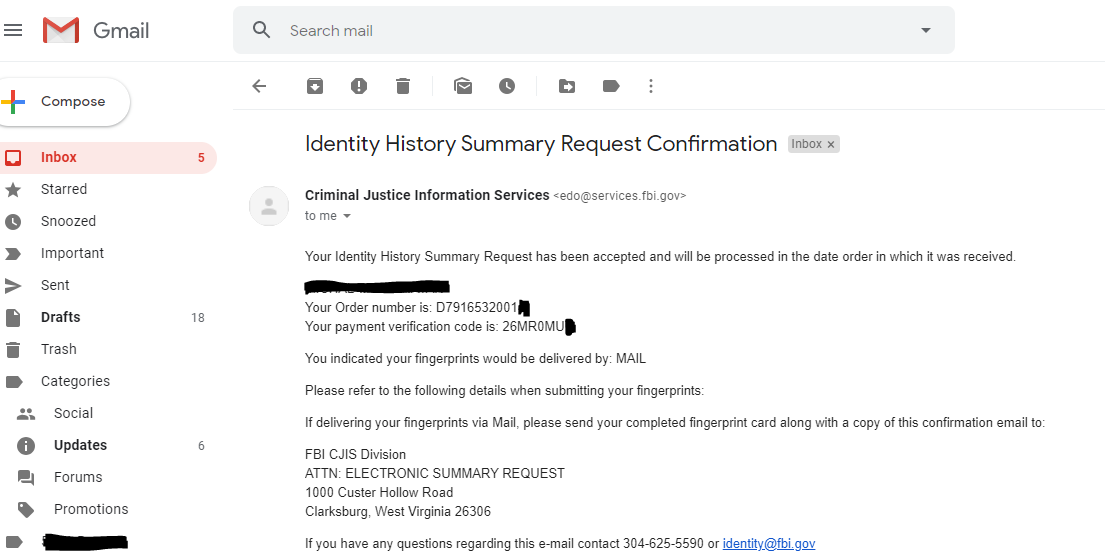Expand search options dropdown arrow
1105x556 pixels.
click(x=926, y=30)
